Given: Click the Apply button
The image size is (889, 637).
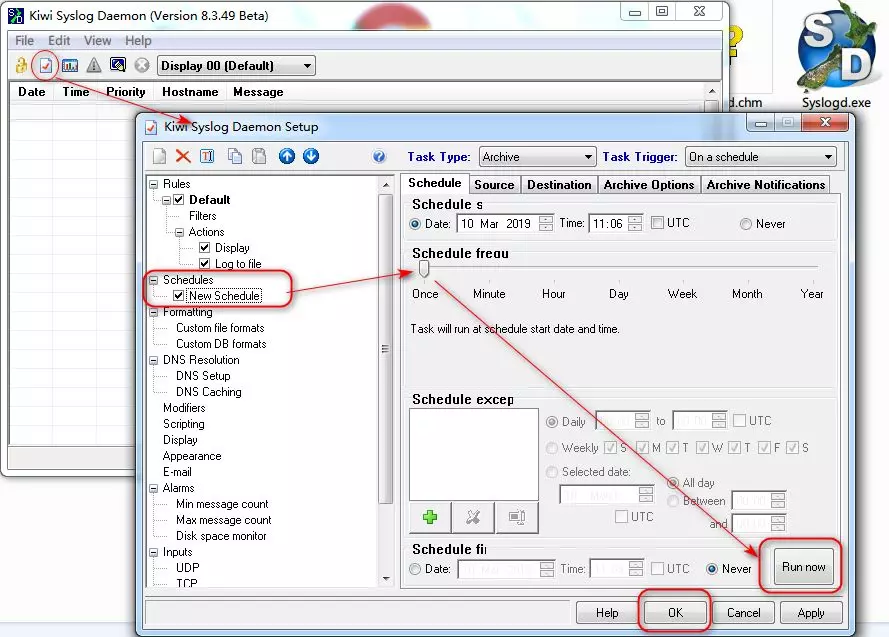Looking at the screenshot, I should tap(811, 613).
